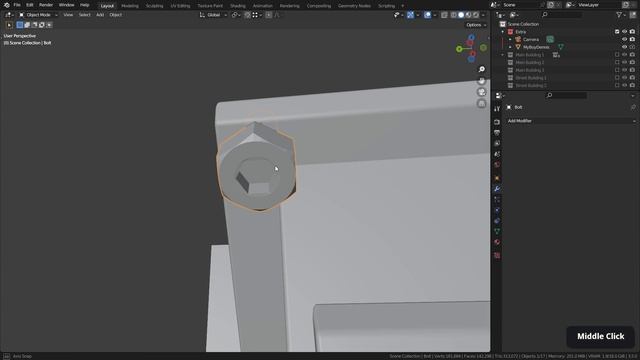
Task: Hide the Camera in viewport
Action: point(624,40)
